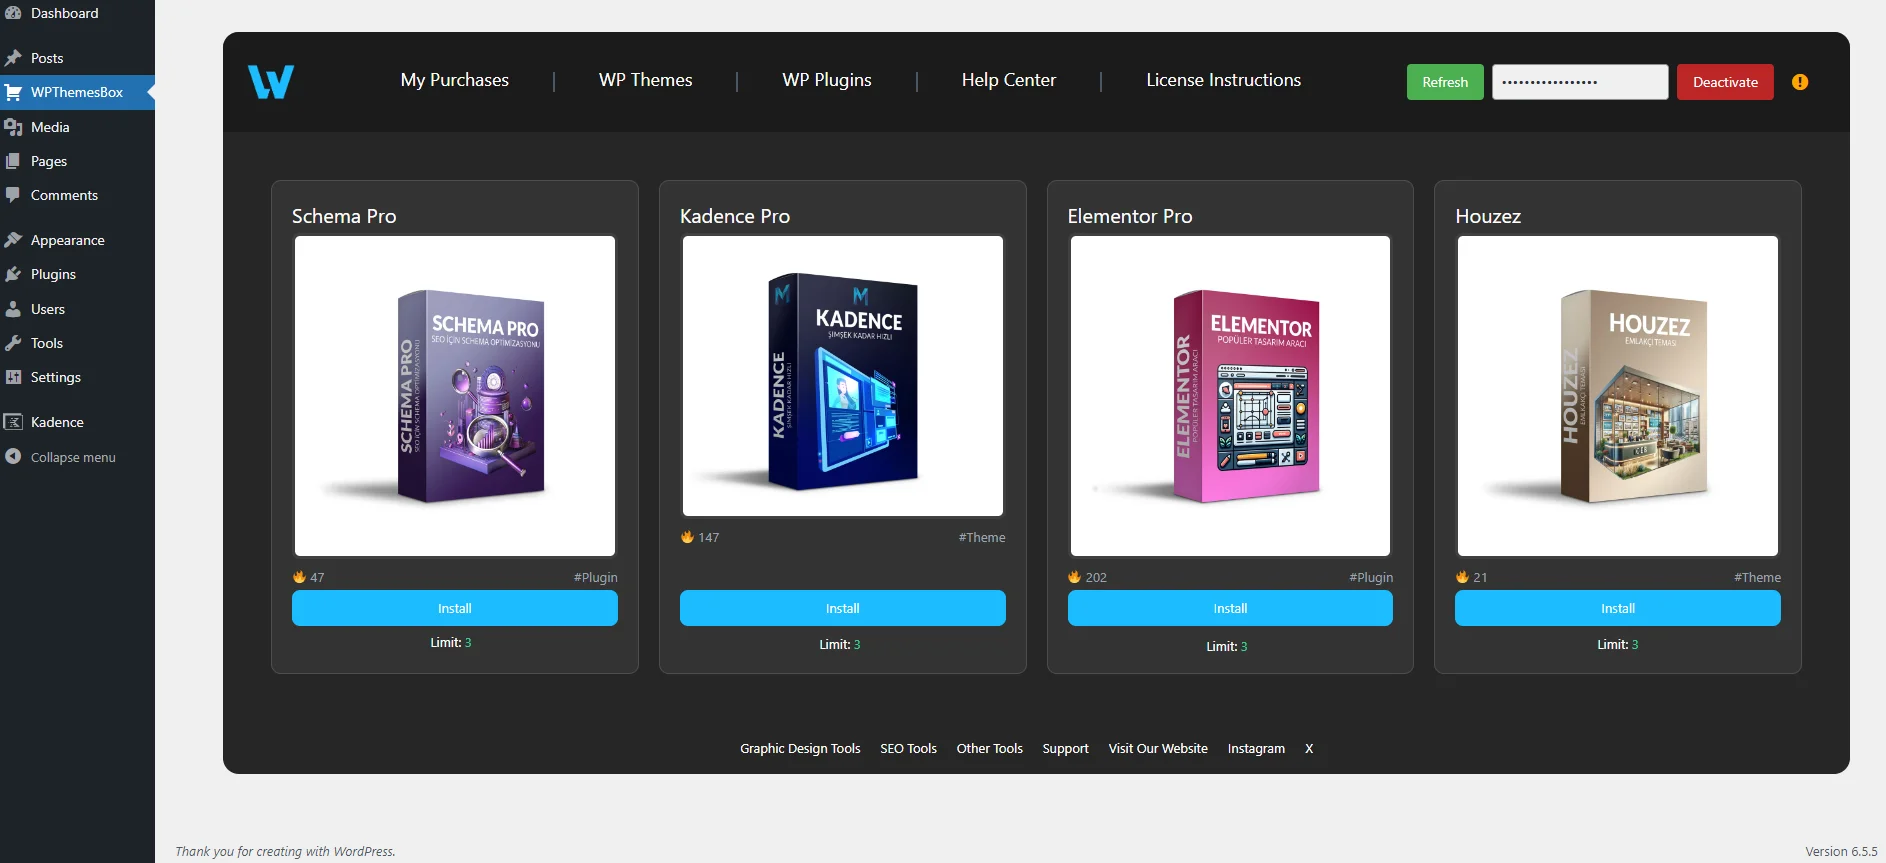Screen dimensions: 1886x863
Task: Open SEO Tools footer link
Action: [x=908, y=748]
